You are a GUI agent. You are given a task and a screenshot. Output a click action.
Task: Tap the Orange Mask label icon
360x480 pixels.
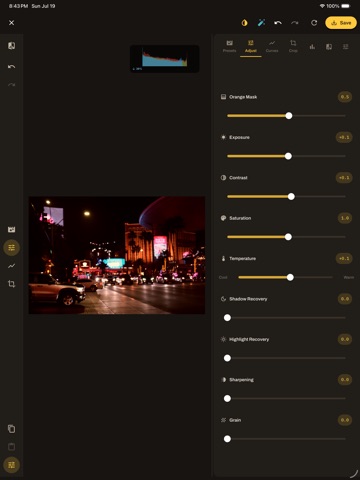(x=223, y=97)
